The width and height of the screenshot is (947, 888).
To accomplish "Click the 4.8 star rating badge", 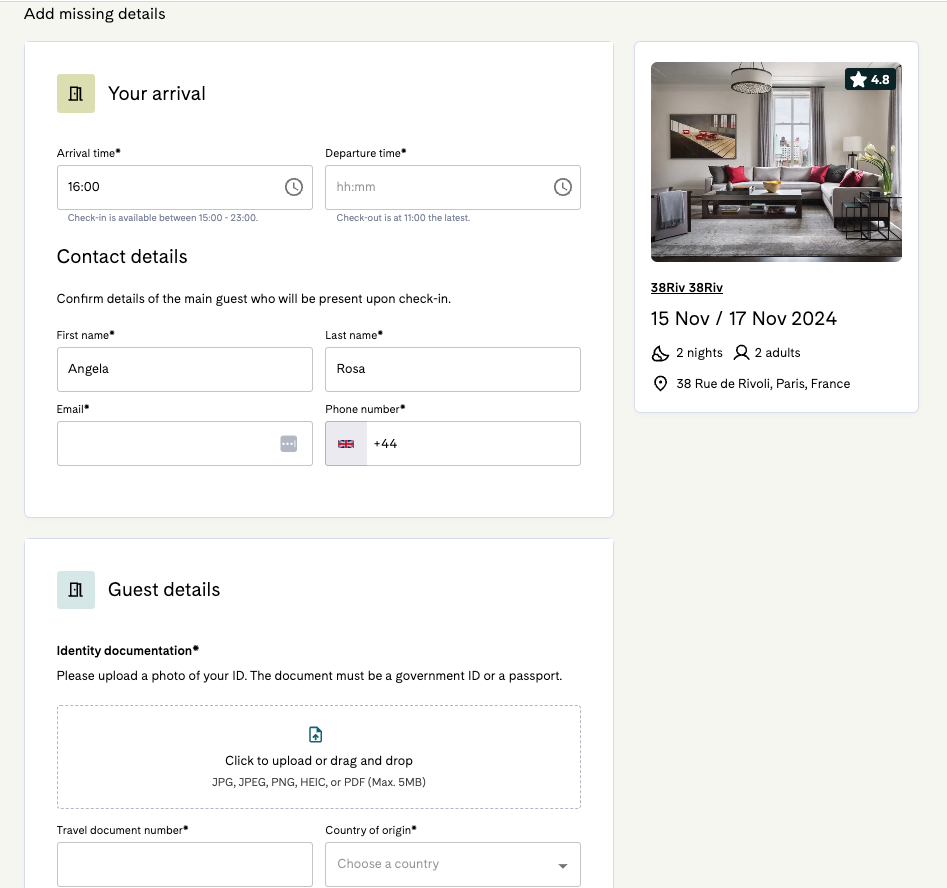I will pos(870,79).
